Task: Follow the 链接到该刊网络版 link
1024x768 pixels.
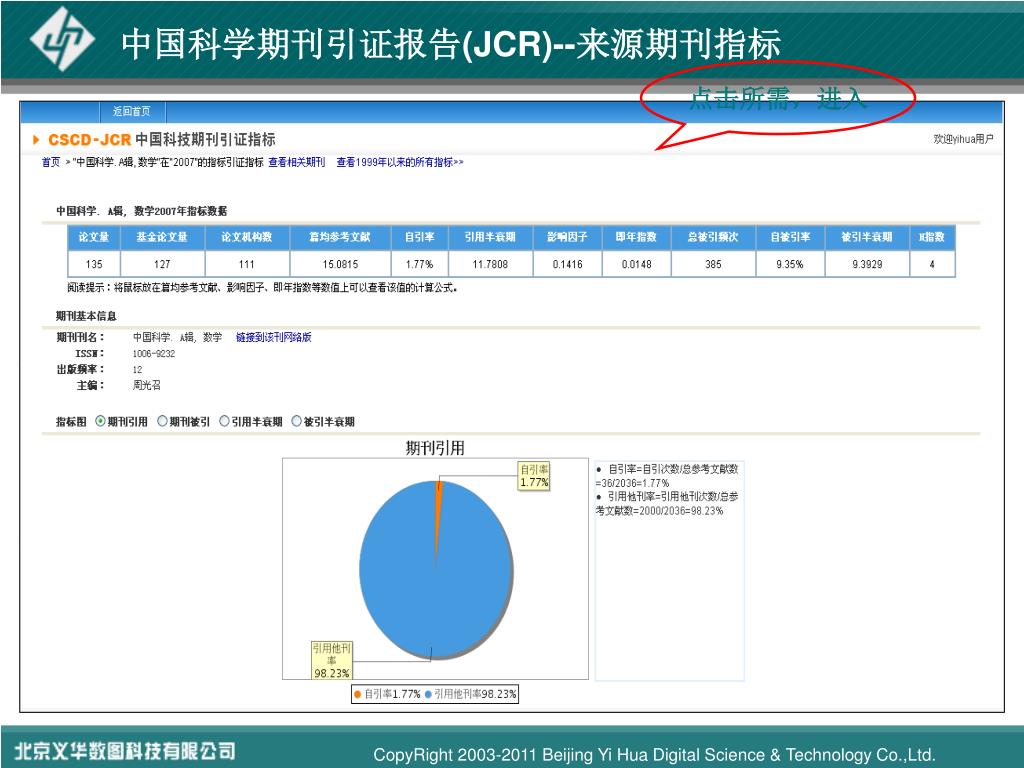Action: pos(274,337)
